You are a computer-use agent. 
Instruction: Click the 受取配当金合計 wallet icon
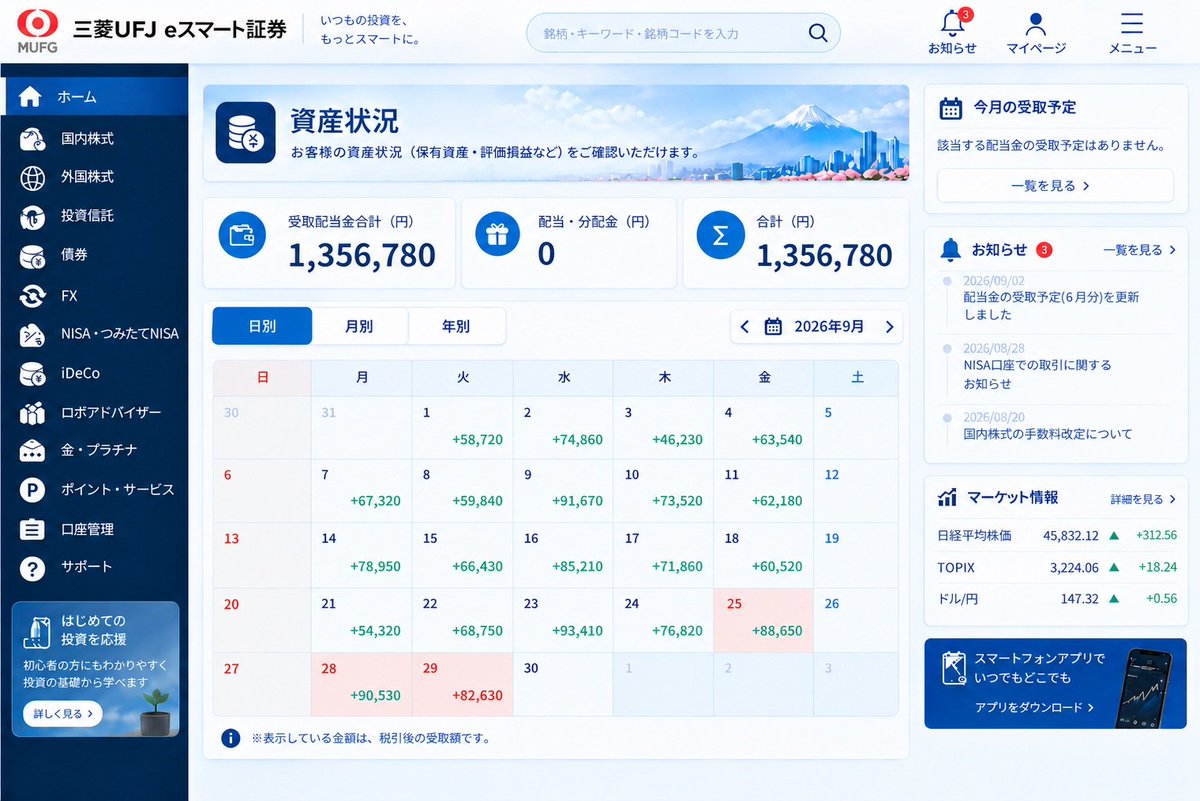242,235
